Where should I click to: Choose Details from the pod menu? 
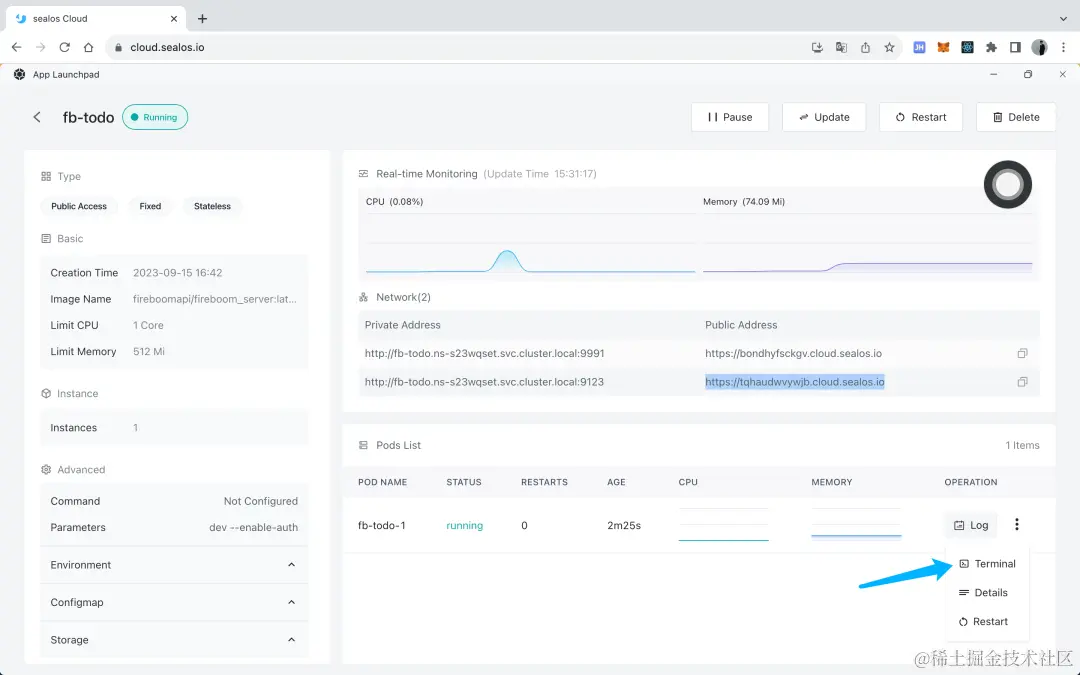[x=983, y=592]
